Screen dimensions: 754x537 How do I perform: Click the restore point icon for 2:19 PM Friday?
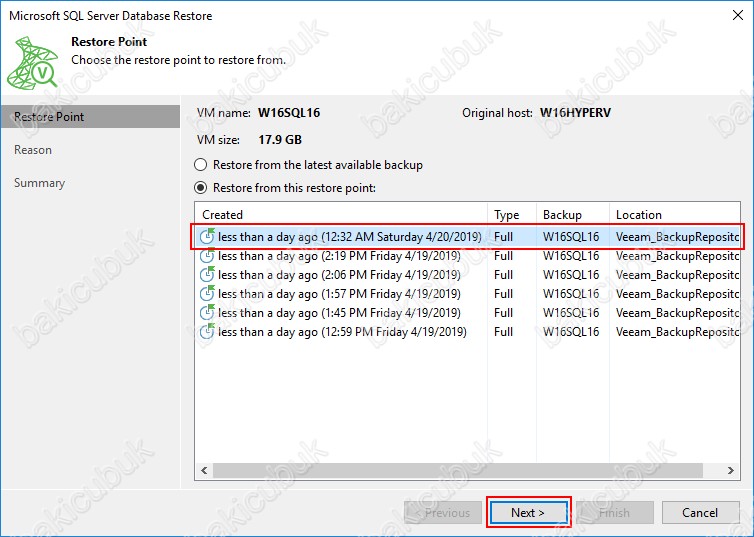(x=207, y=255)
